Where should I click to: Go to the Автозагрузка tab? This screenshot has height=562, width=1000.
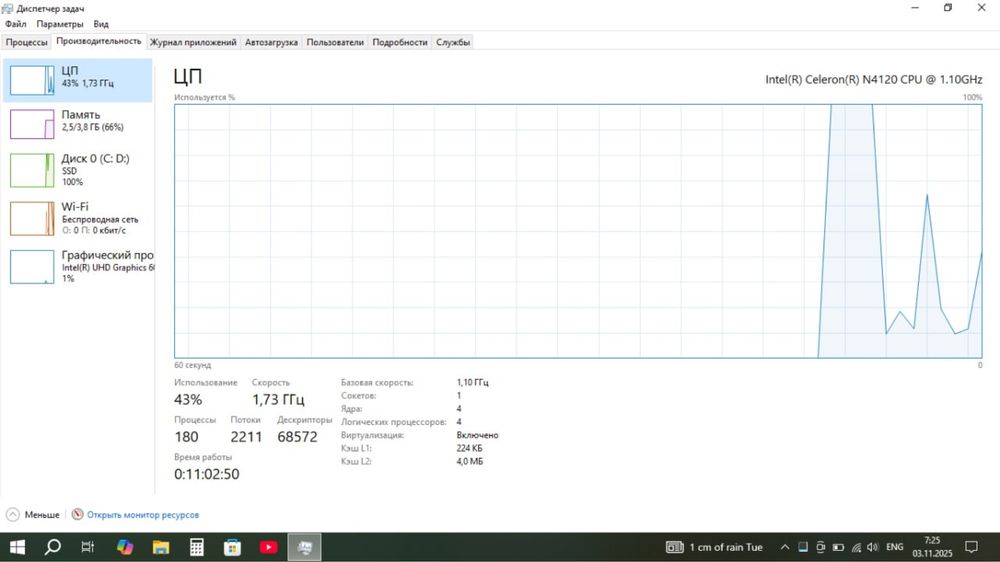click(271, 42)
